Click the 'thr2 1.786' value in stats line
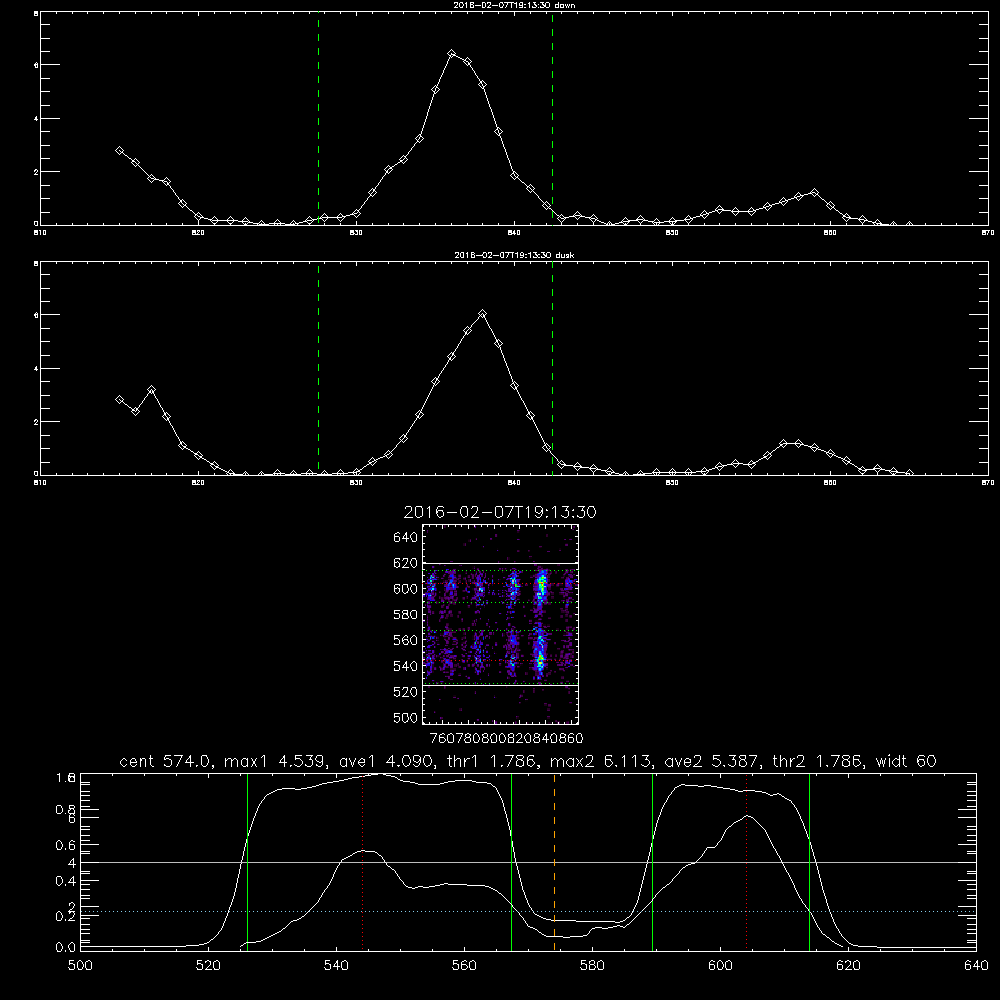The width and height of the screenshot is (1000, 1000). [x=818, y=761]
